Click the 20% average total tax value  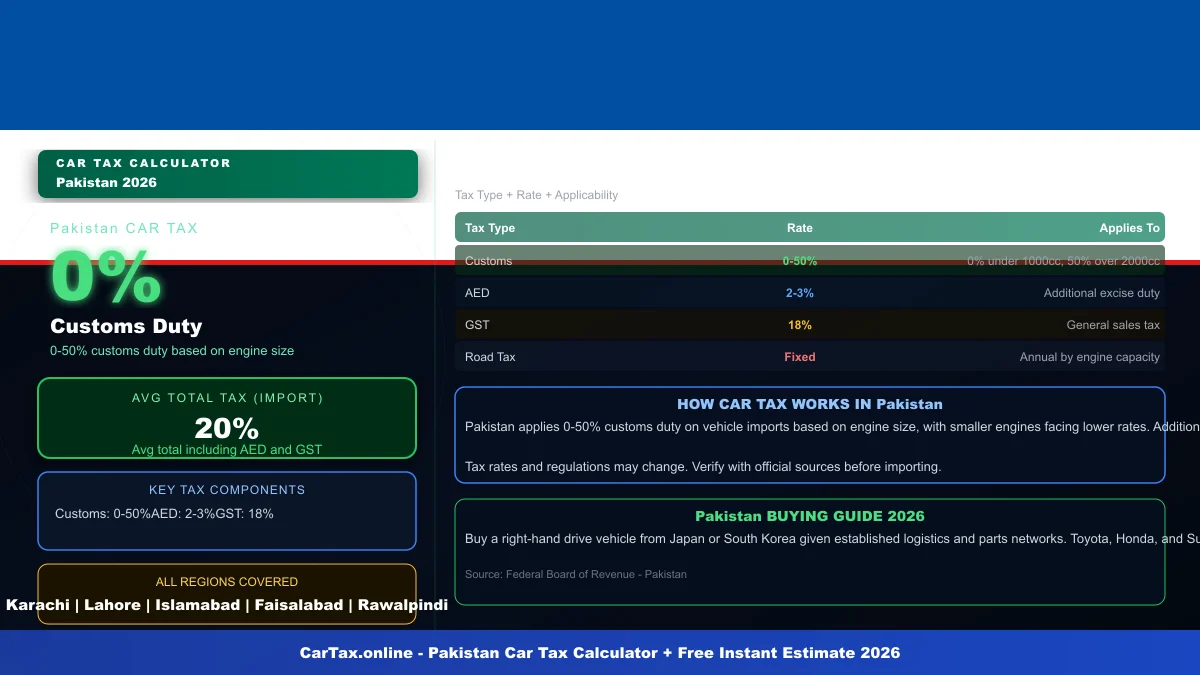pos(227,428)
